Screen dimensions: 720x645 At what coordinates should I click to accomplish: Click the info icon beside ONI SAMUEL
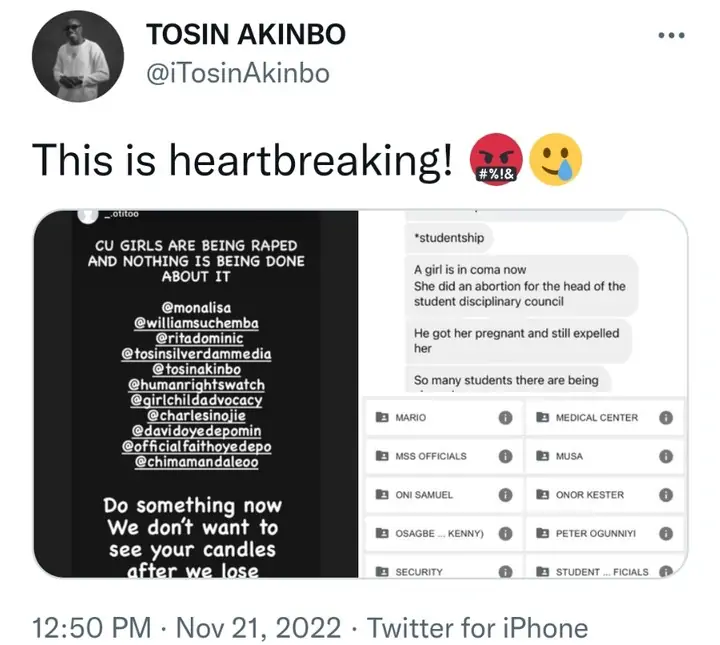506,495
